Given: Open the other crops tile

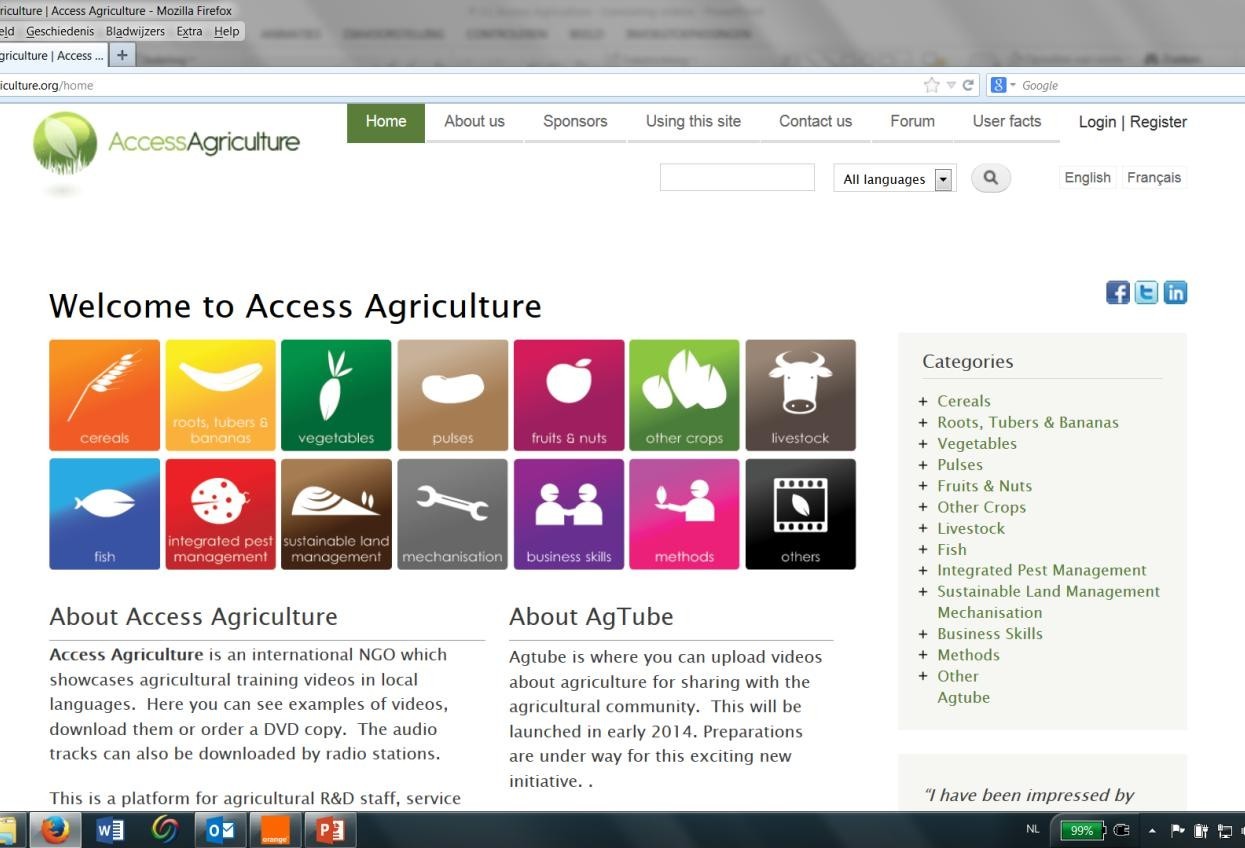Looking at the screenshot, I should pyautogui.click(x=684, y=395).
